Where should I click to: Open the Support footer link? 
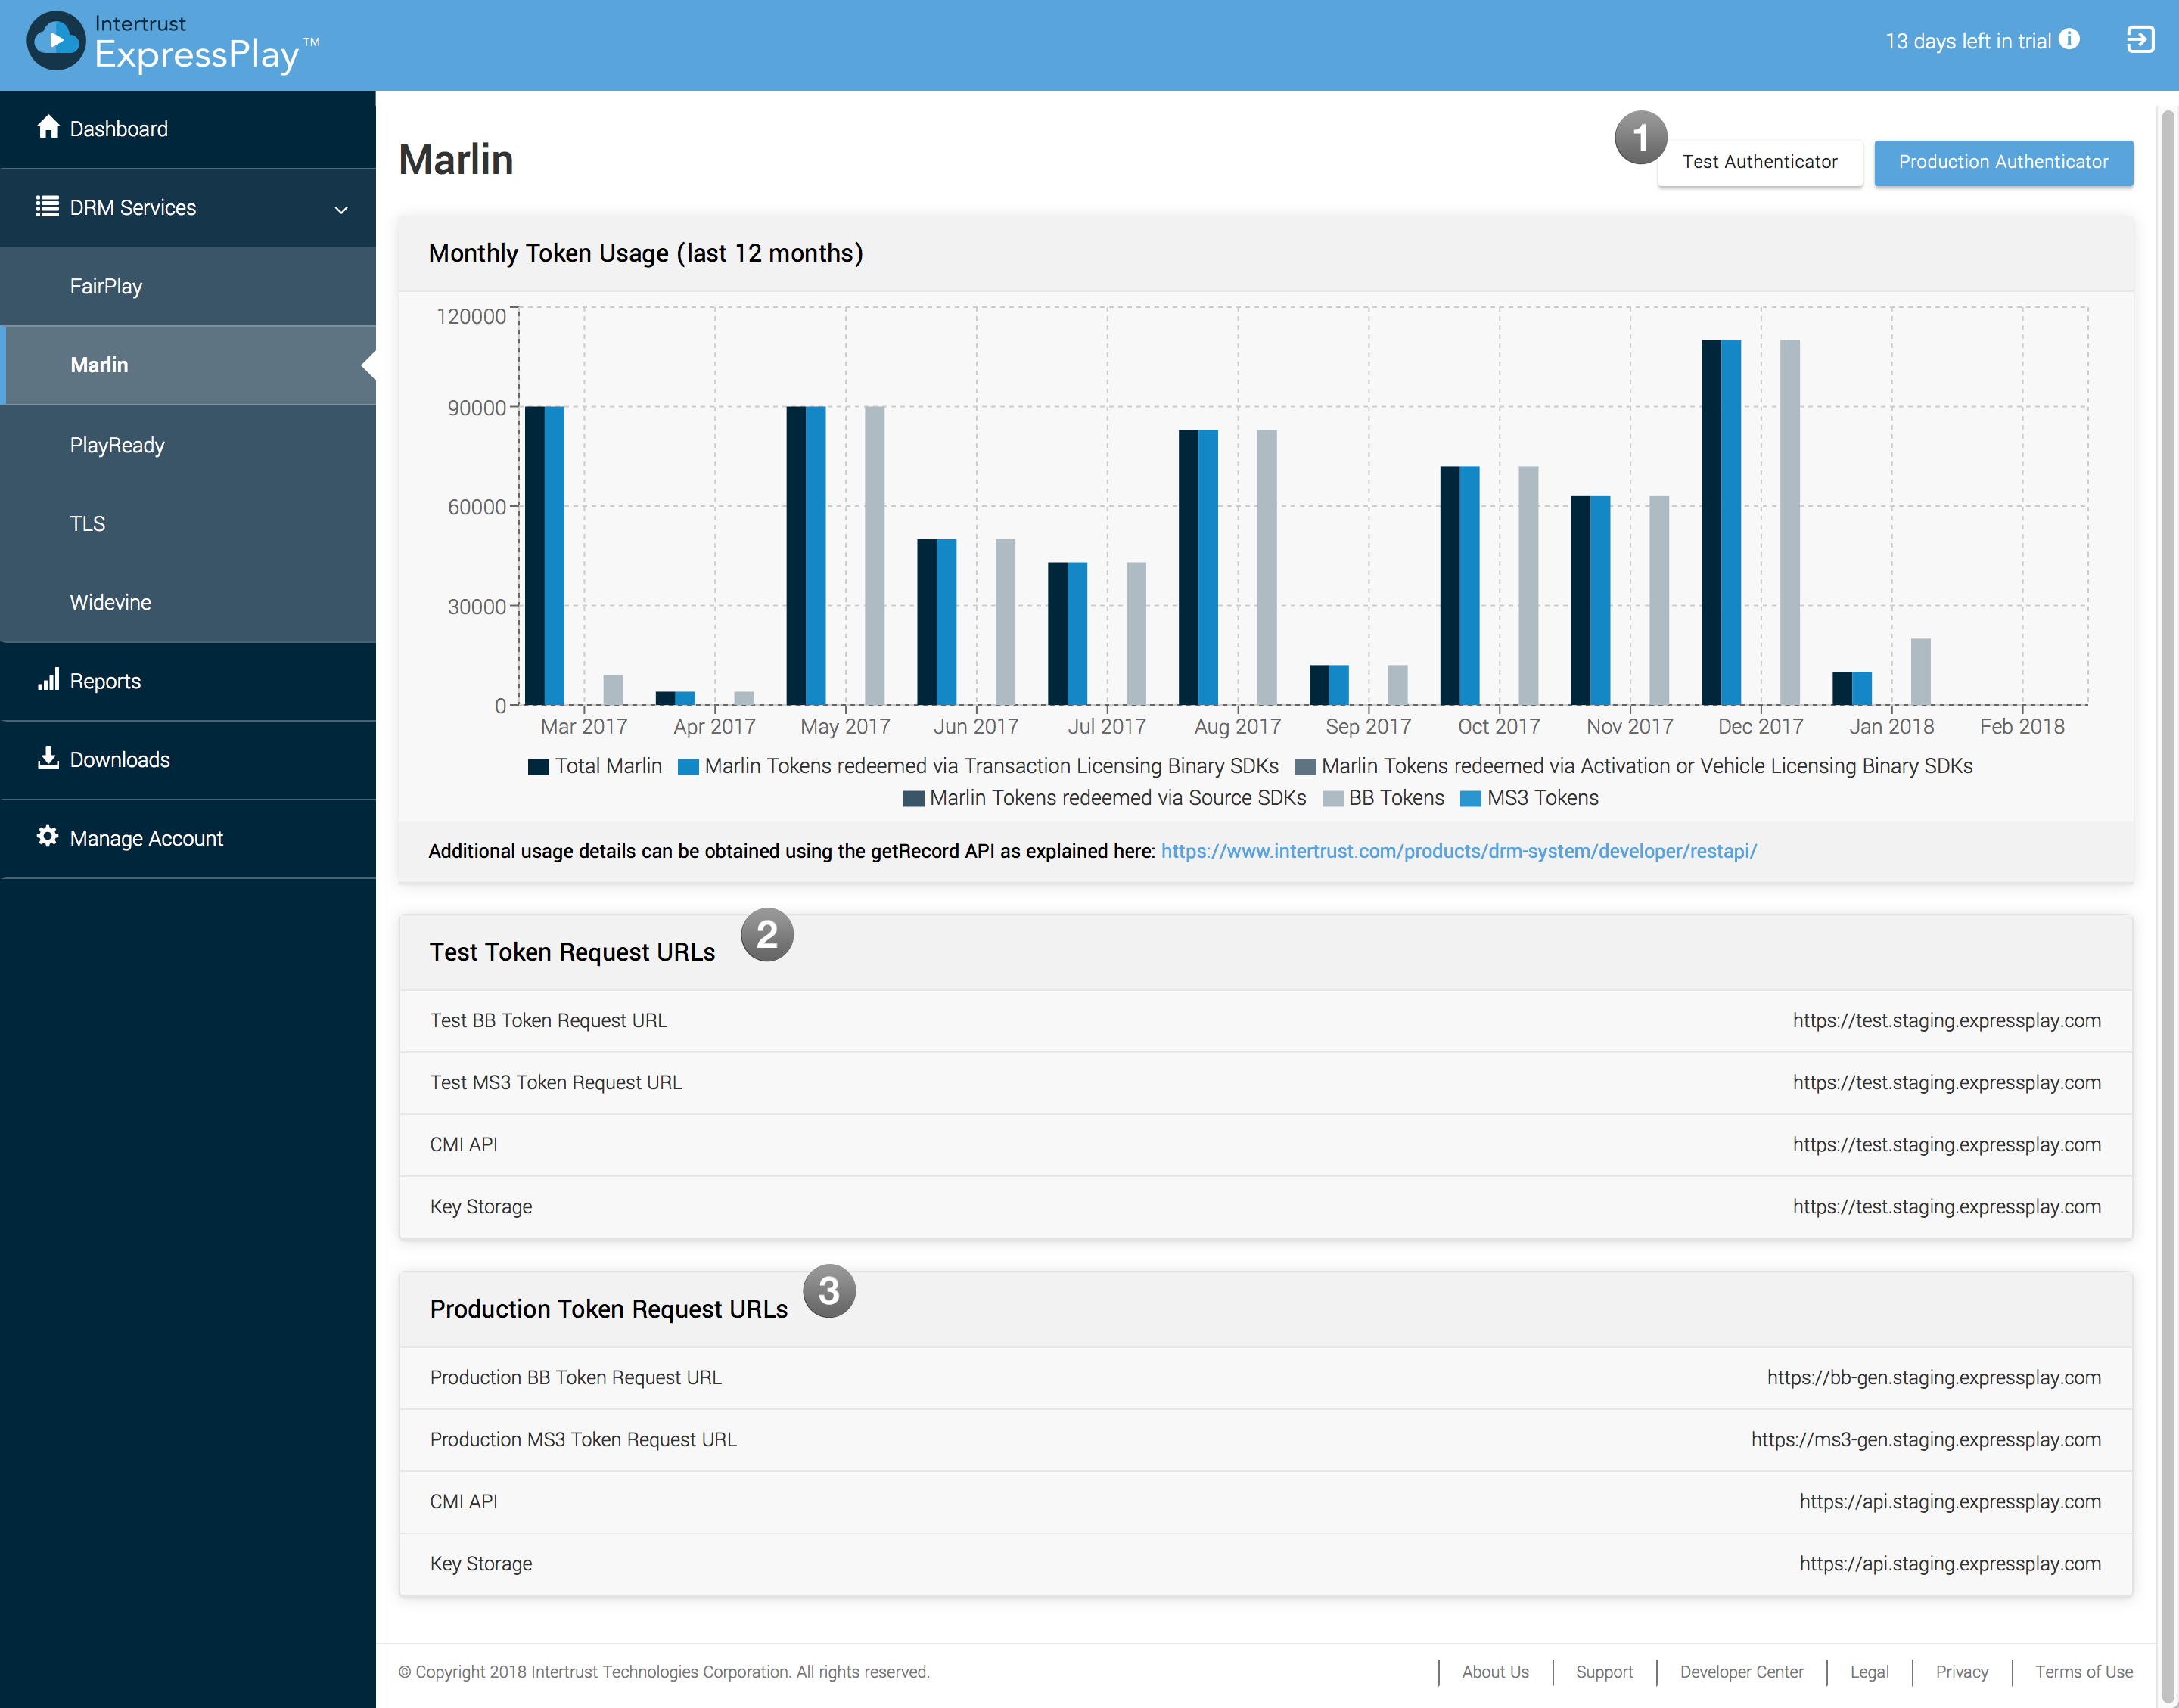[x=1604, y=1672]
